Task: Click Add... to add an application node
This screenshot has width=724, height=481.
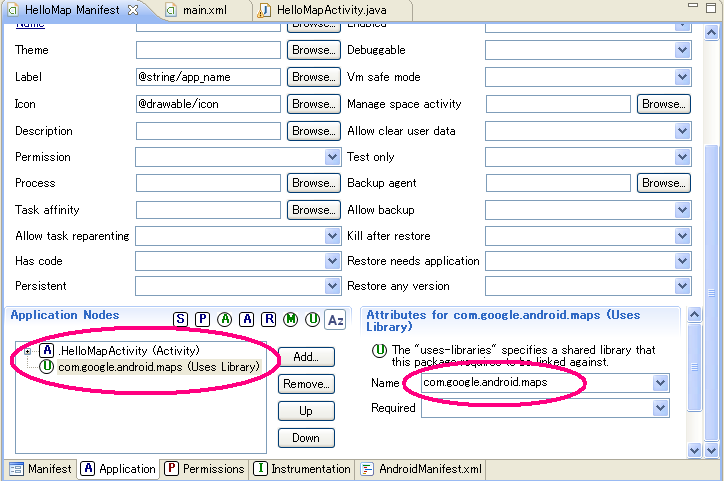Action: click(x=306, y=357)
